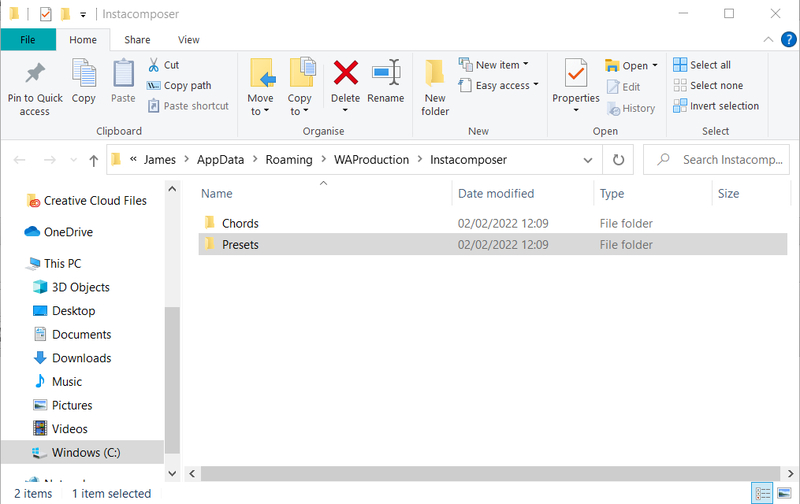Screen dimensions: 800x504
Task: Open Documents in the navigation pane
Action: (x=72, y=334)
